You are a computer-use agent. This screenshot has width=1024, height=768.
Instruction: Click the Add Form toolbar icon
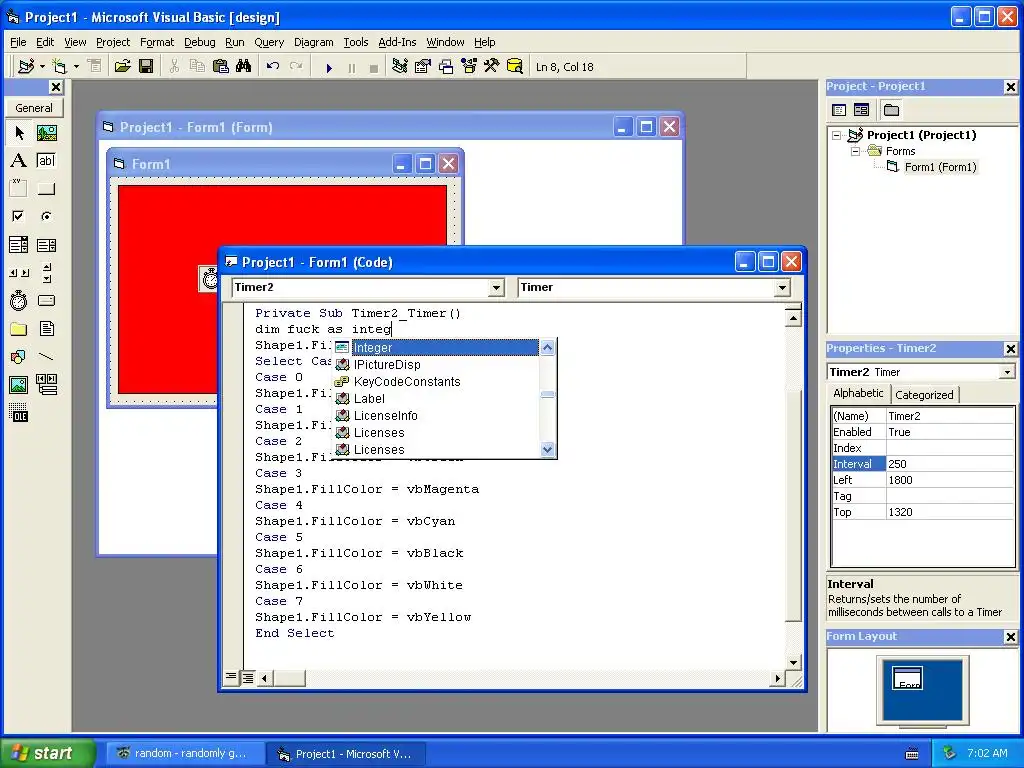tap(60, 66)
